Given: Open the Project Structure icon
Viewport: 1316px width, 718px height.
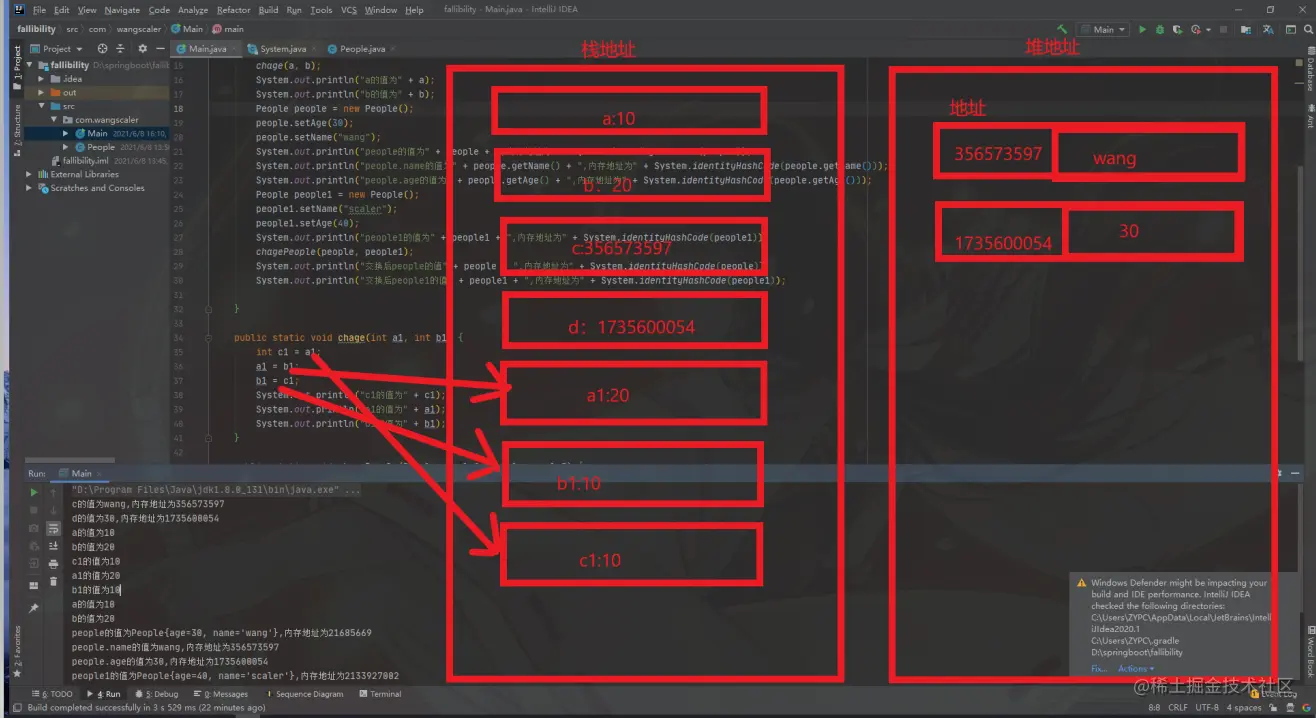Looking at the screenshot, I should (1246, 29).
